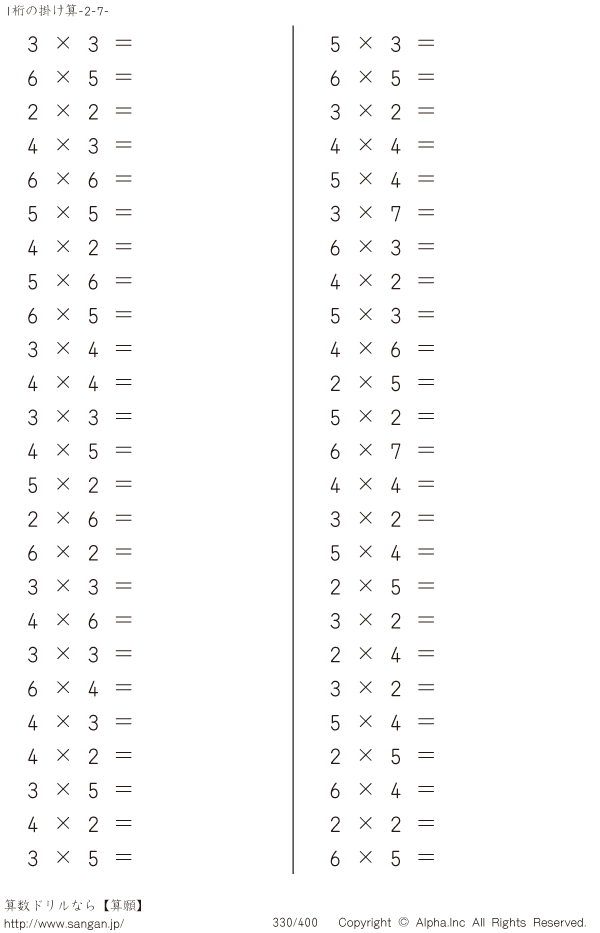Open the http://www.sangan.jp/ link
The image size is (600, 933).
[x=64, y=923]
